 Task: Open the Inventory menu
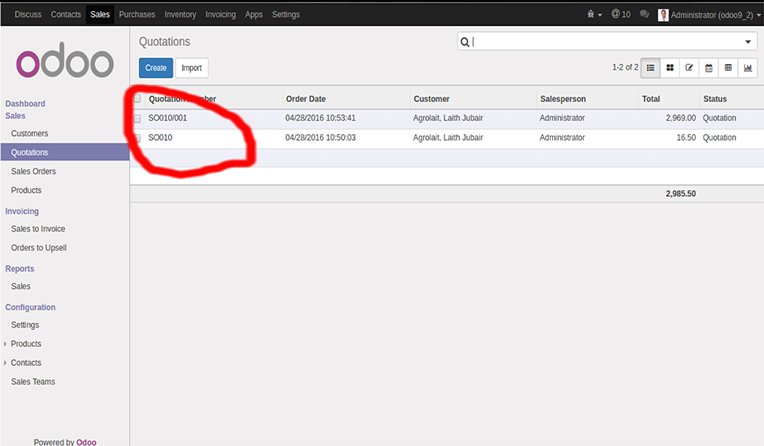(x=180, y=15)
